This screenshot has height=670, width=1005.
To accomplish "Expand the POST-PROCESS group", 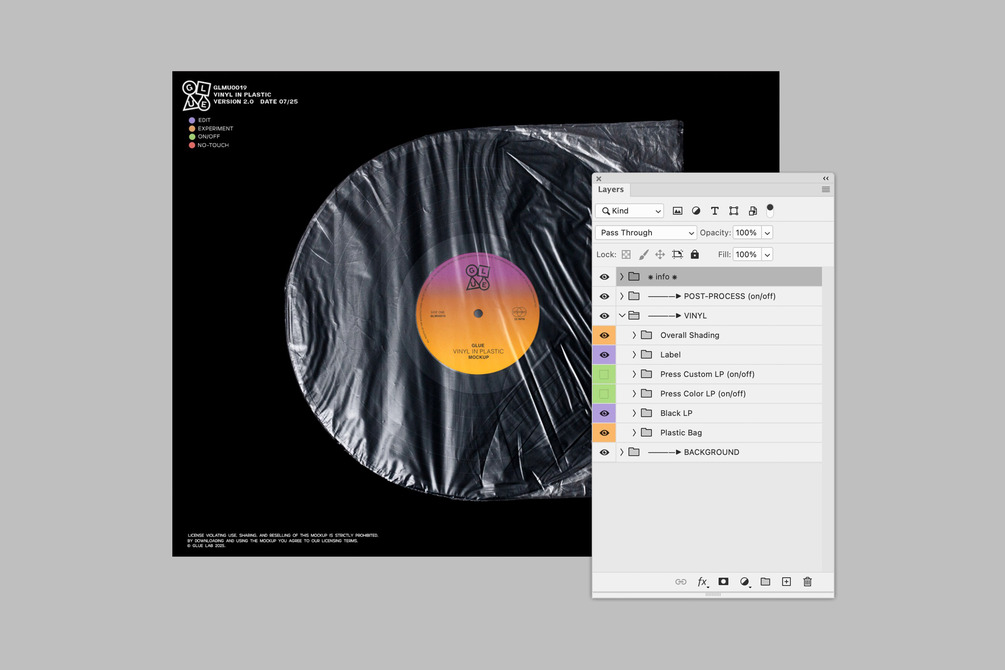I will coord(621,296).
